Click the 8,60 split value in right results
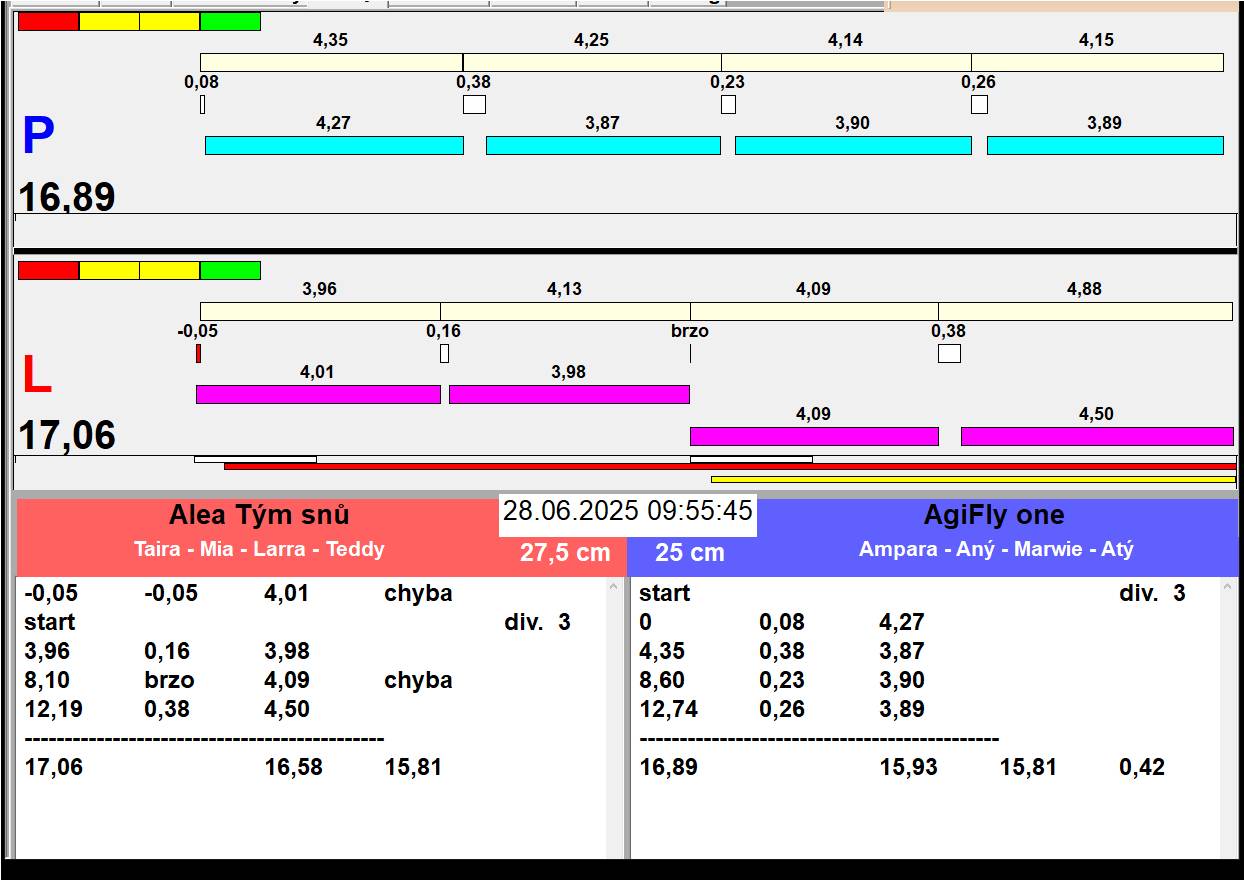1244x880 pixels. pyautogui.click(x=663, y=680)
